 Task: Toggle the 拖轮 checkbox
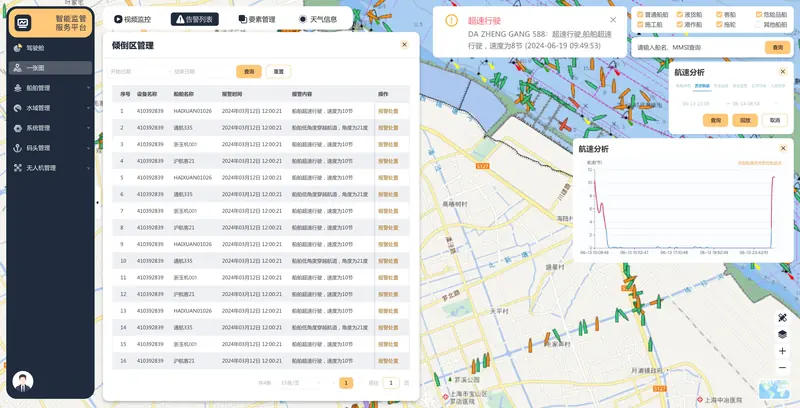point(719,24)
